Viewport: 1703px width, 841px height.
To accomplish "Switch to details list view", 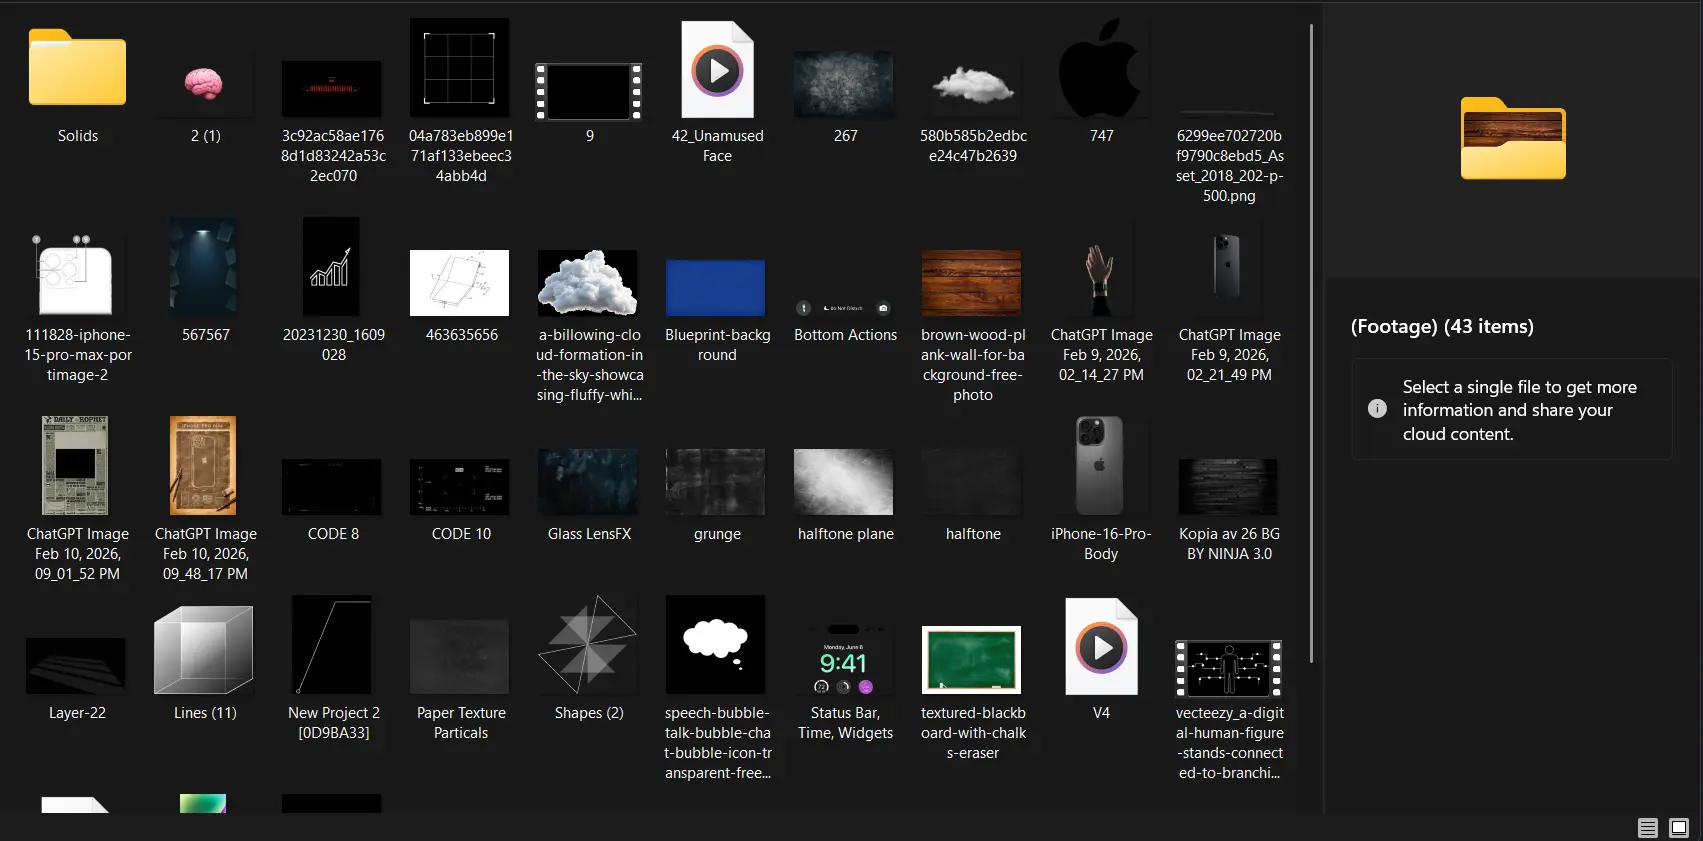I will 1647,828.
